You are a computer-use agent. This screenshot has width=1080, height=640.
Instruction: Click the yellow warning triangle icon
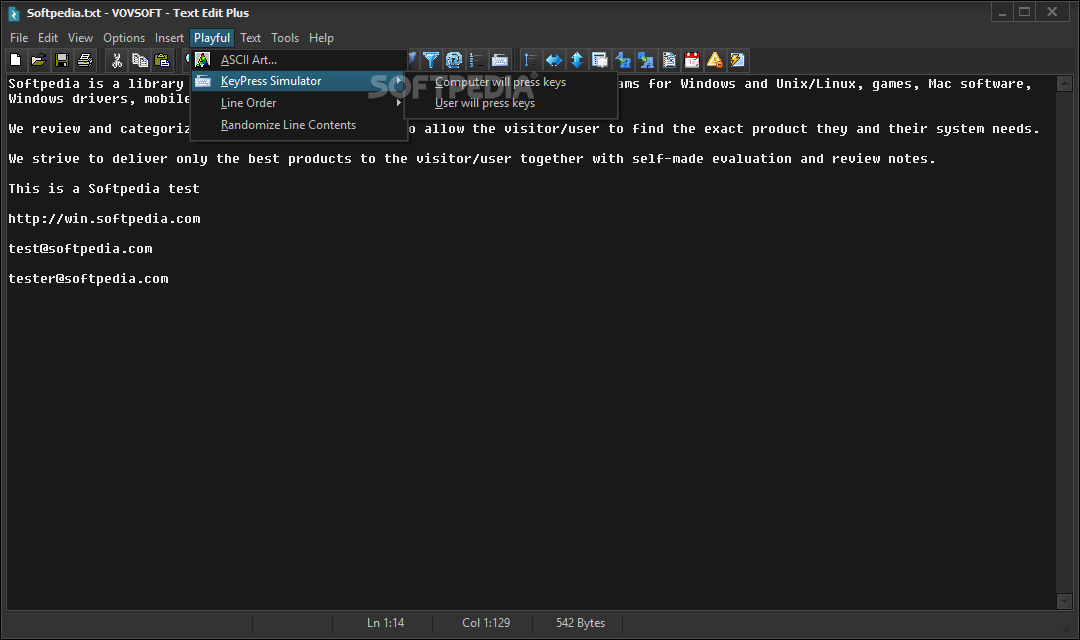click(x=715, y=61)
